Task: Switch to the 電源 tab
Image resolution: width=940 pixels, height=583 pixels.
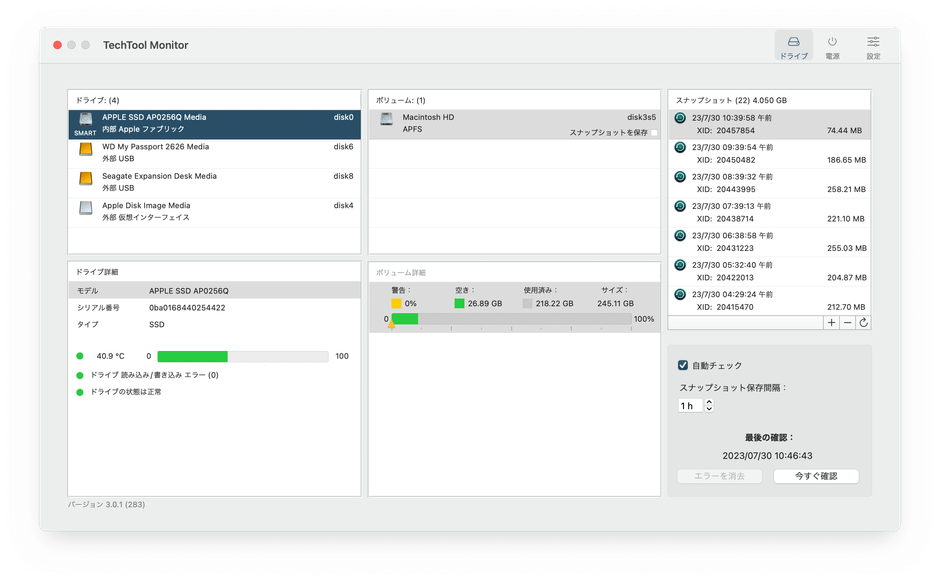Action: (x=834, y=45)
